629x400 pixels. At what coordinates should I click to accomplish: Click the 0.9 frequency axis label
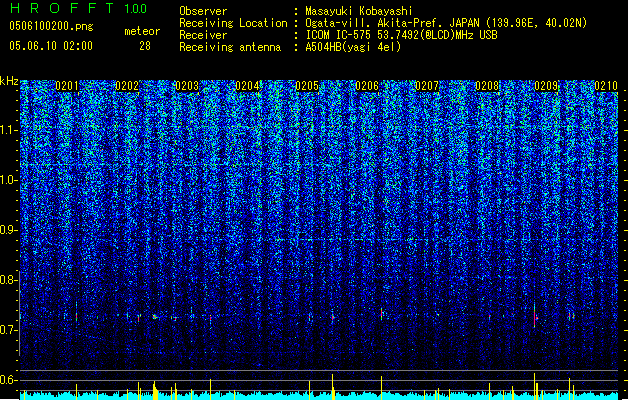tap(8, 230)
